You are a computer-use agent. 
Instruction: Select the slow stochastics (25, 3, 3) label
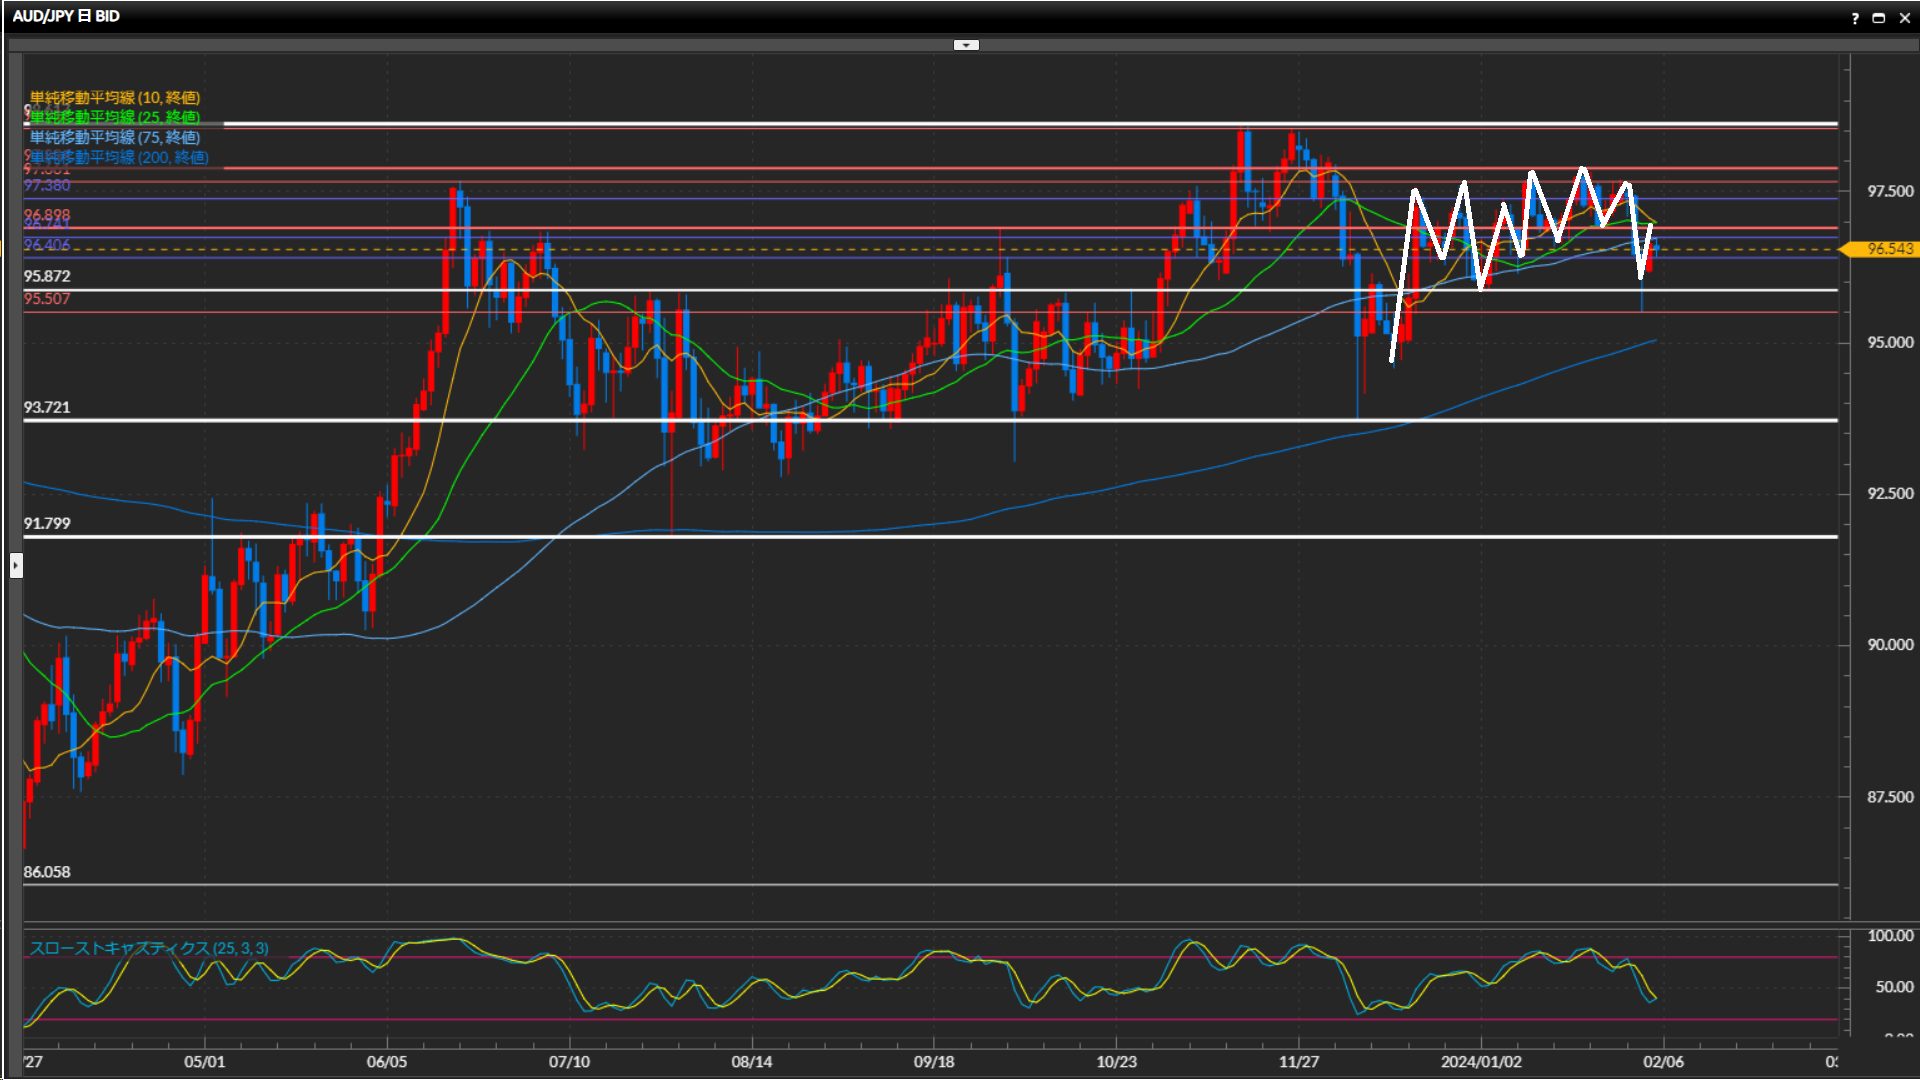[149, 948]
